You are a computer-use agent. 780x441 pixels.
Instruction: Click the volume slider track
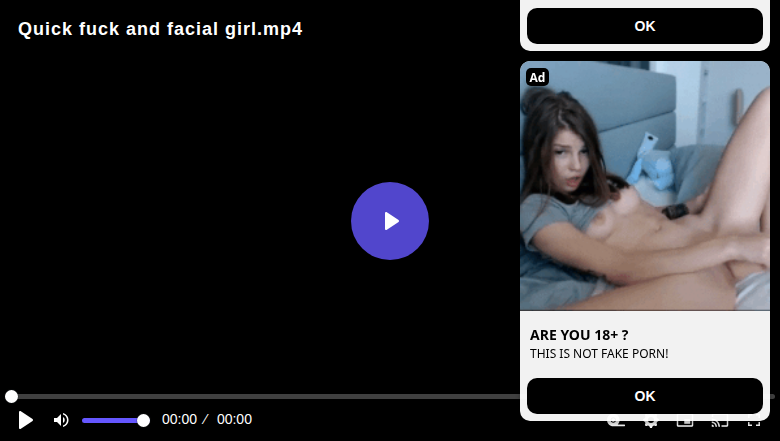(x=112, y=420)
